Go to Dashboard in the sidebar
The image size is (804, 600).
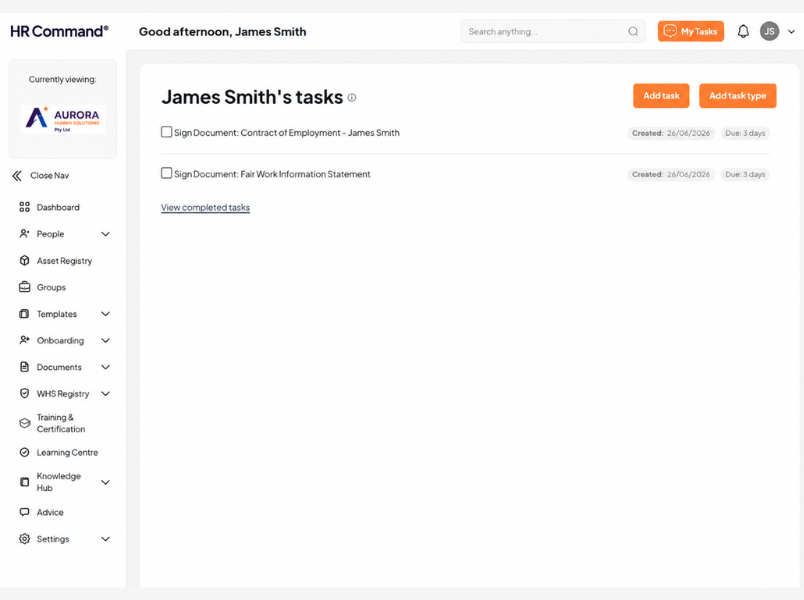(x=58, y=207)
